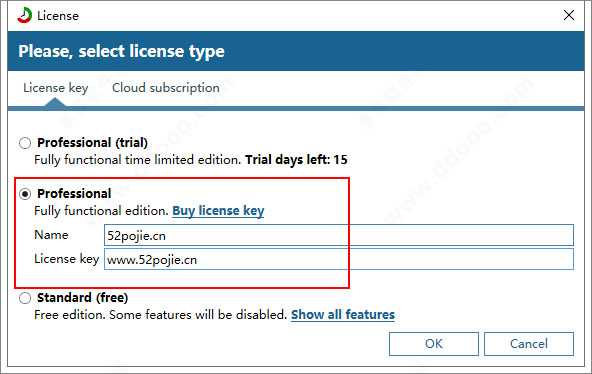
Task: Click the app logo icon in title bar
Action: pos(25,15)
